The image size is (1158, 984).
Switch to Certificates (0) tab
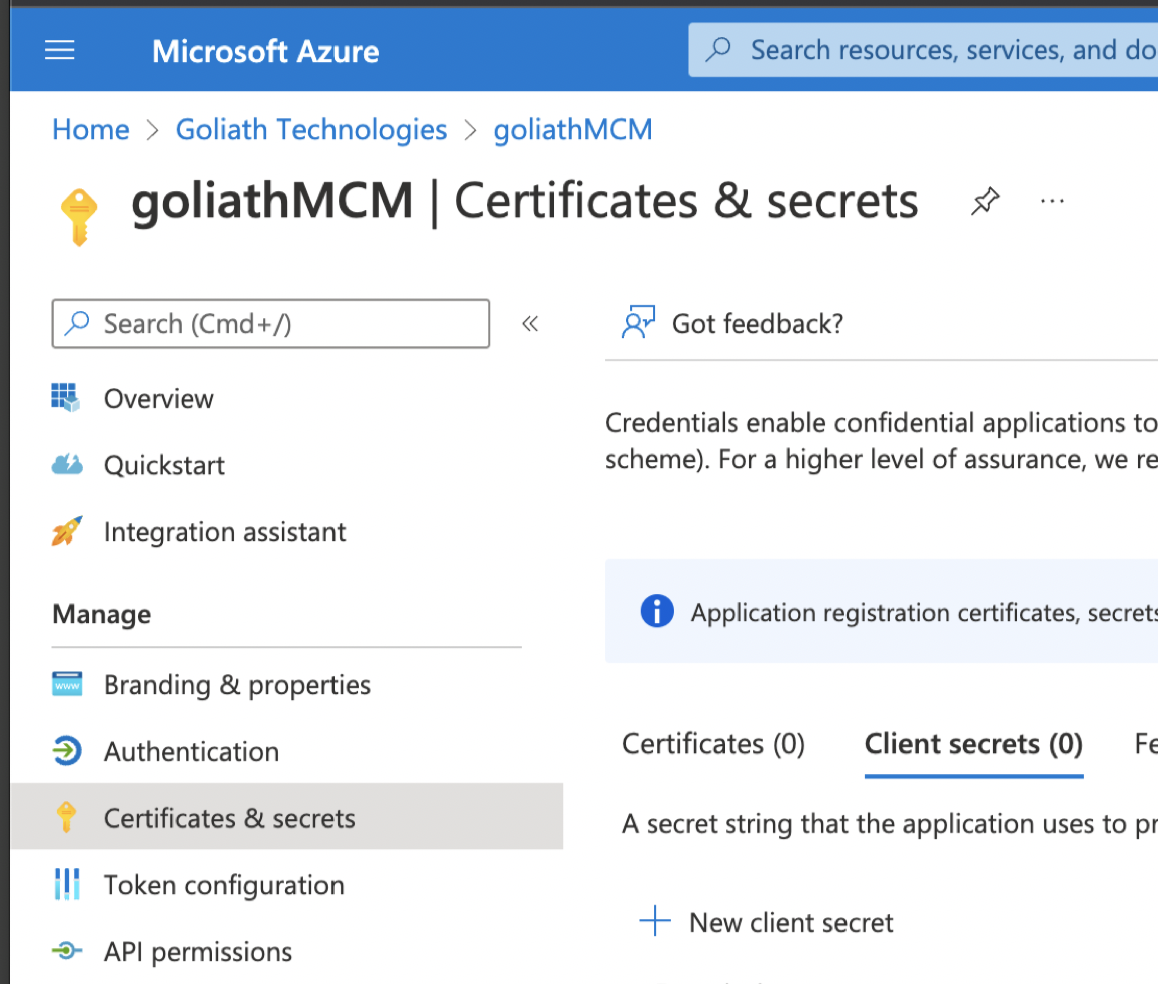(713, 744)
